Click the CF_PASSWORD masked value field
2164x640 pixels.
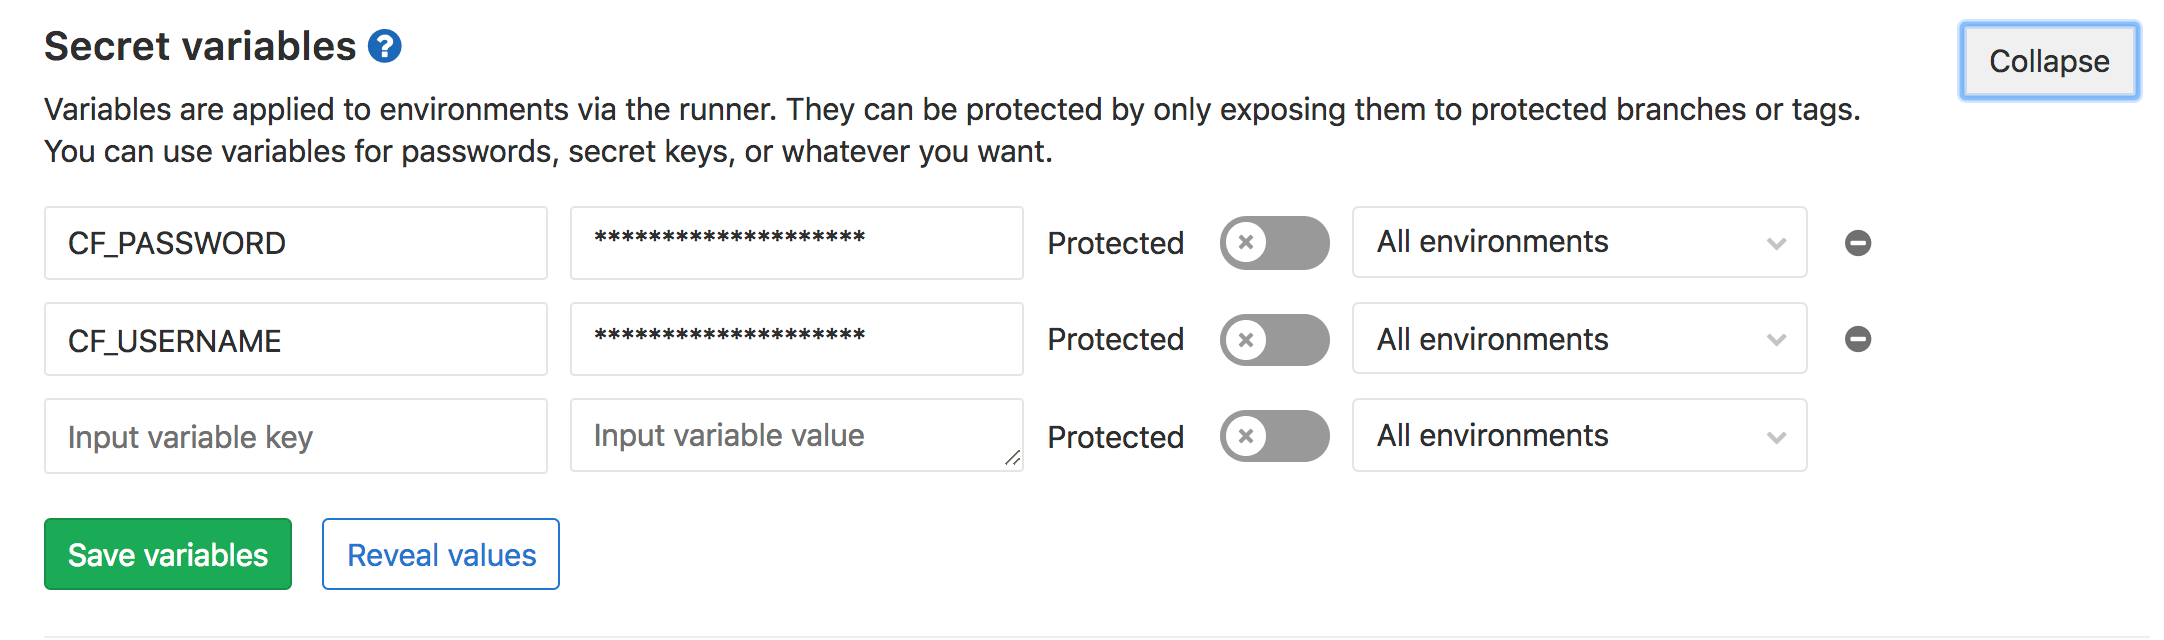[x=796, y=242]
